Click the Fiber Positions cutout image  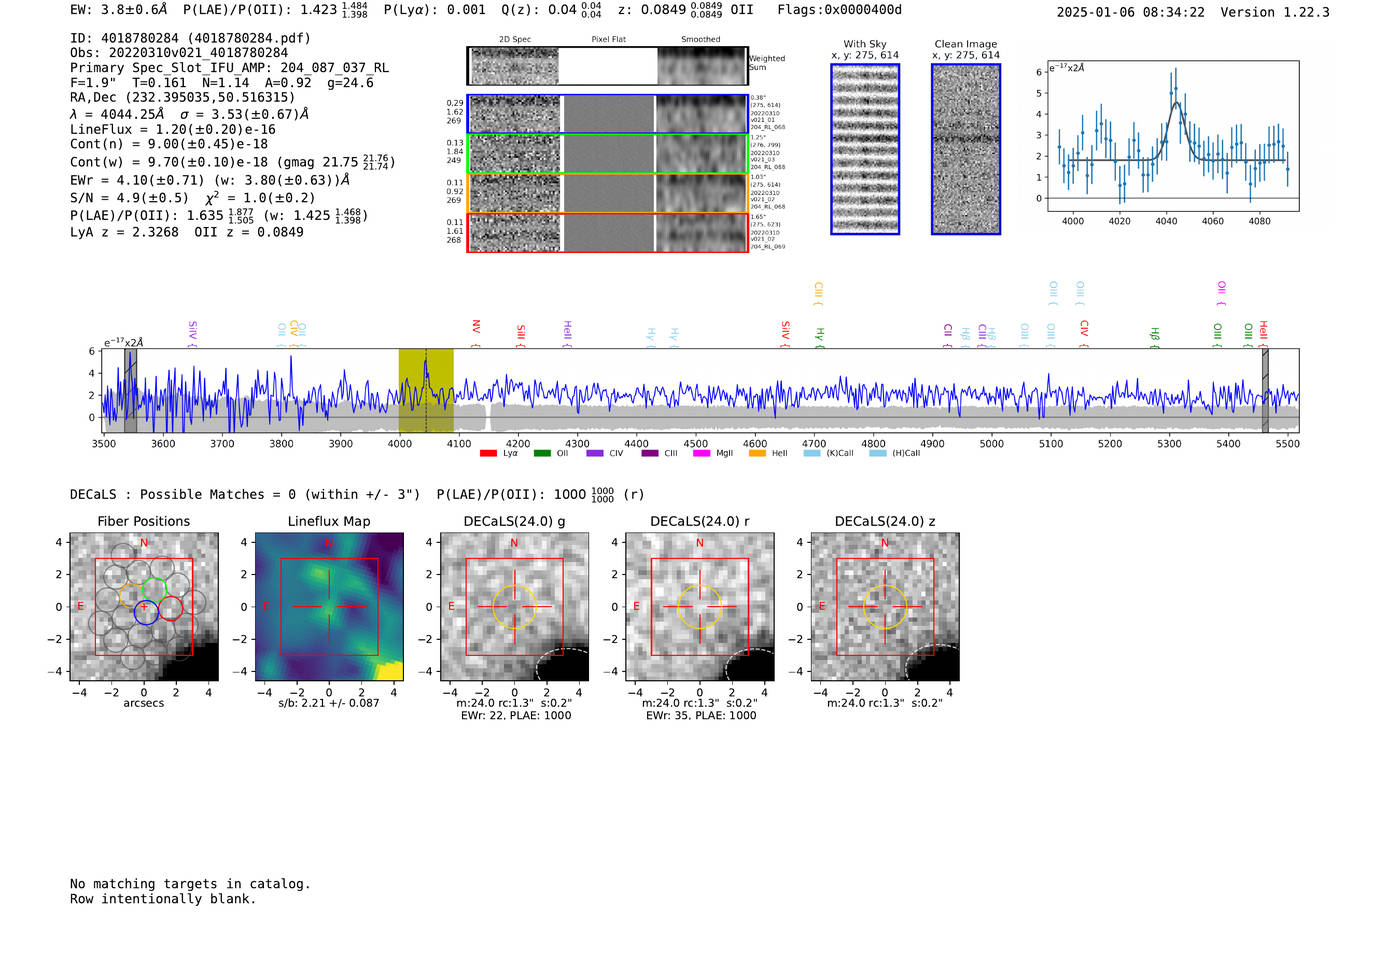144,607
